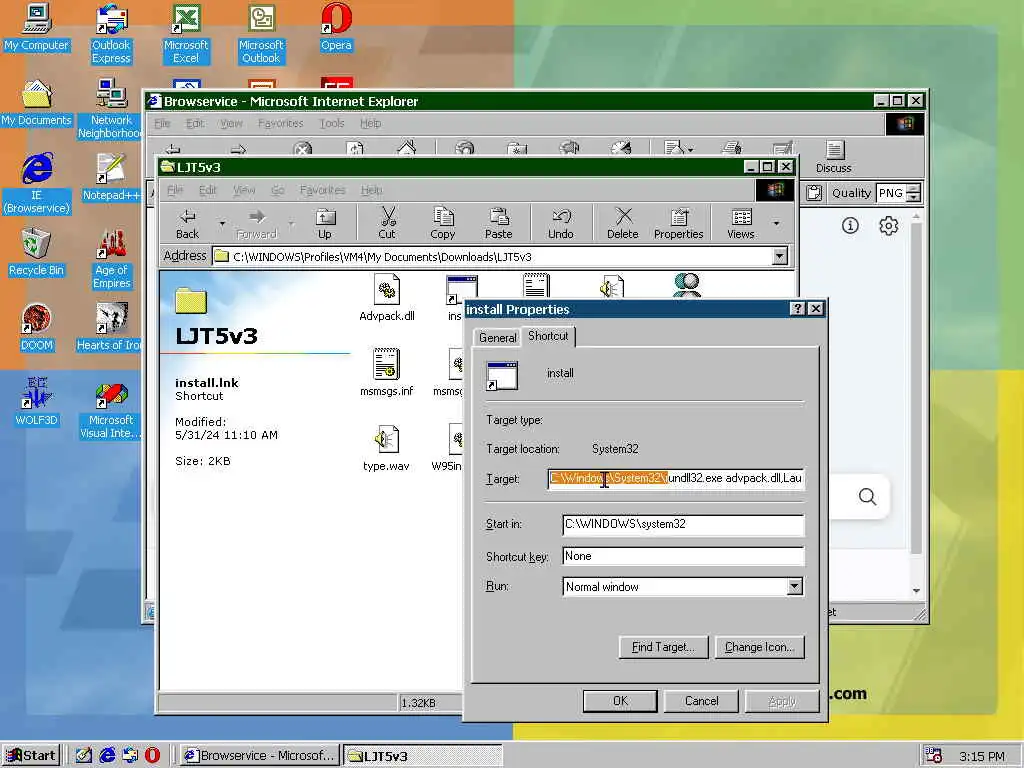Click Cancel in install Properties
This screenshot has width=1024, height=768.
[x=701, y=701]
